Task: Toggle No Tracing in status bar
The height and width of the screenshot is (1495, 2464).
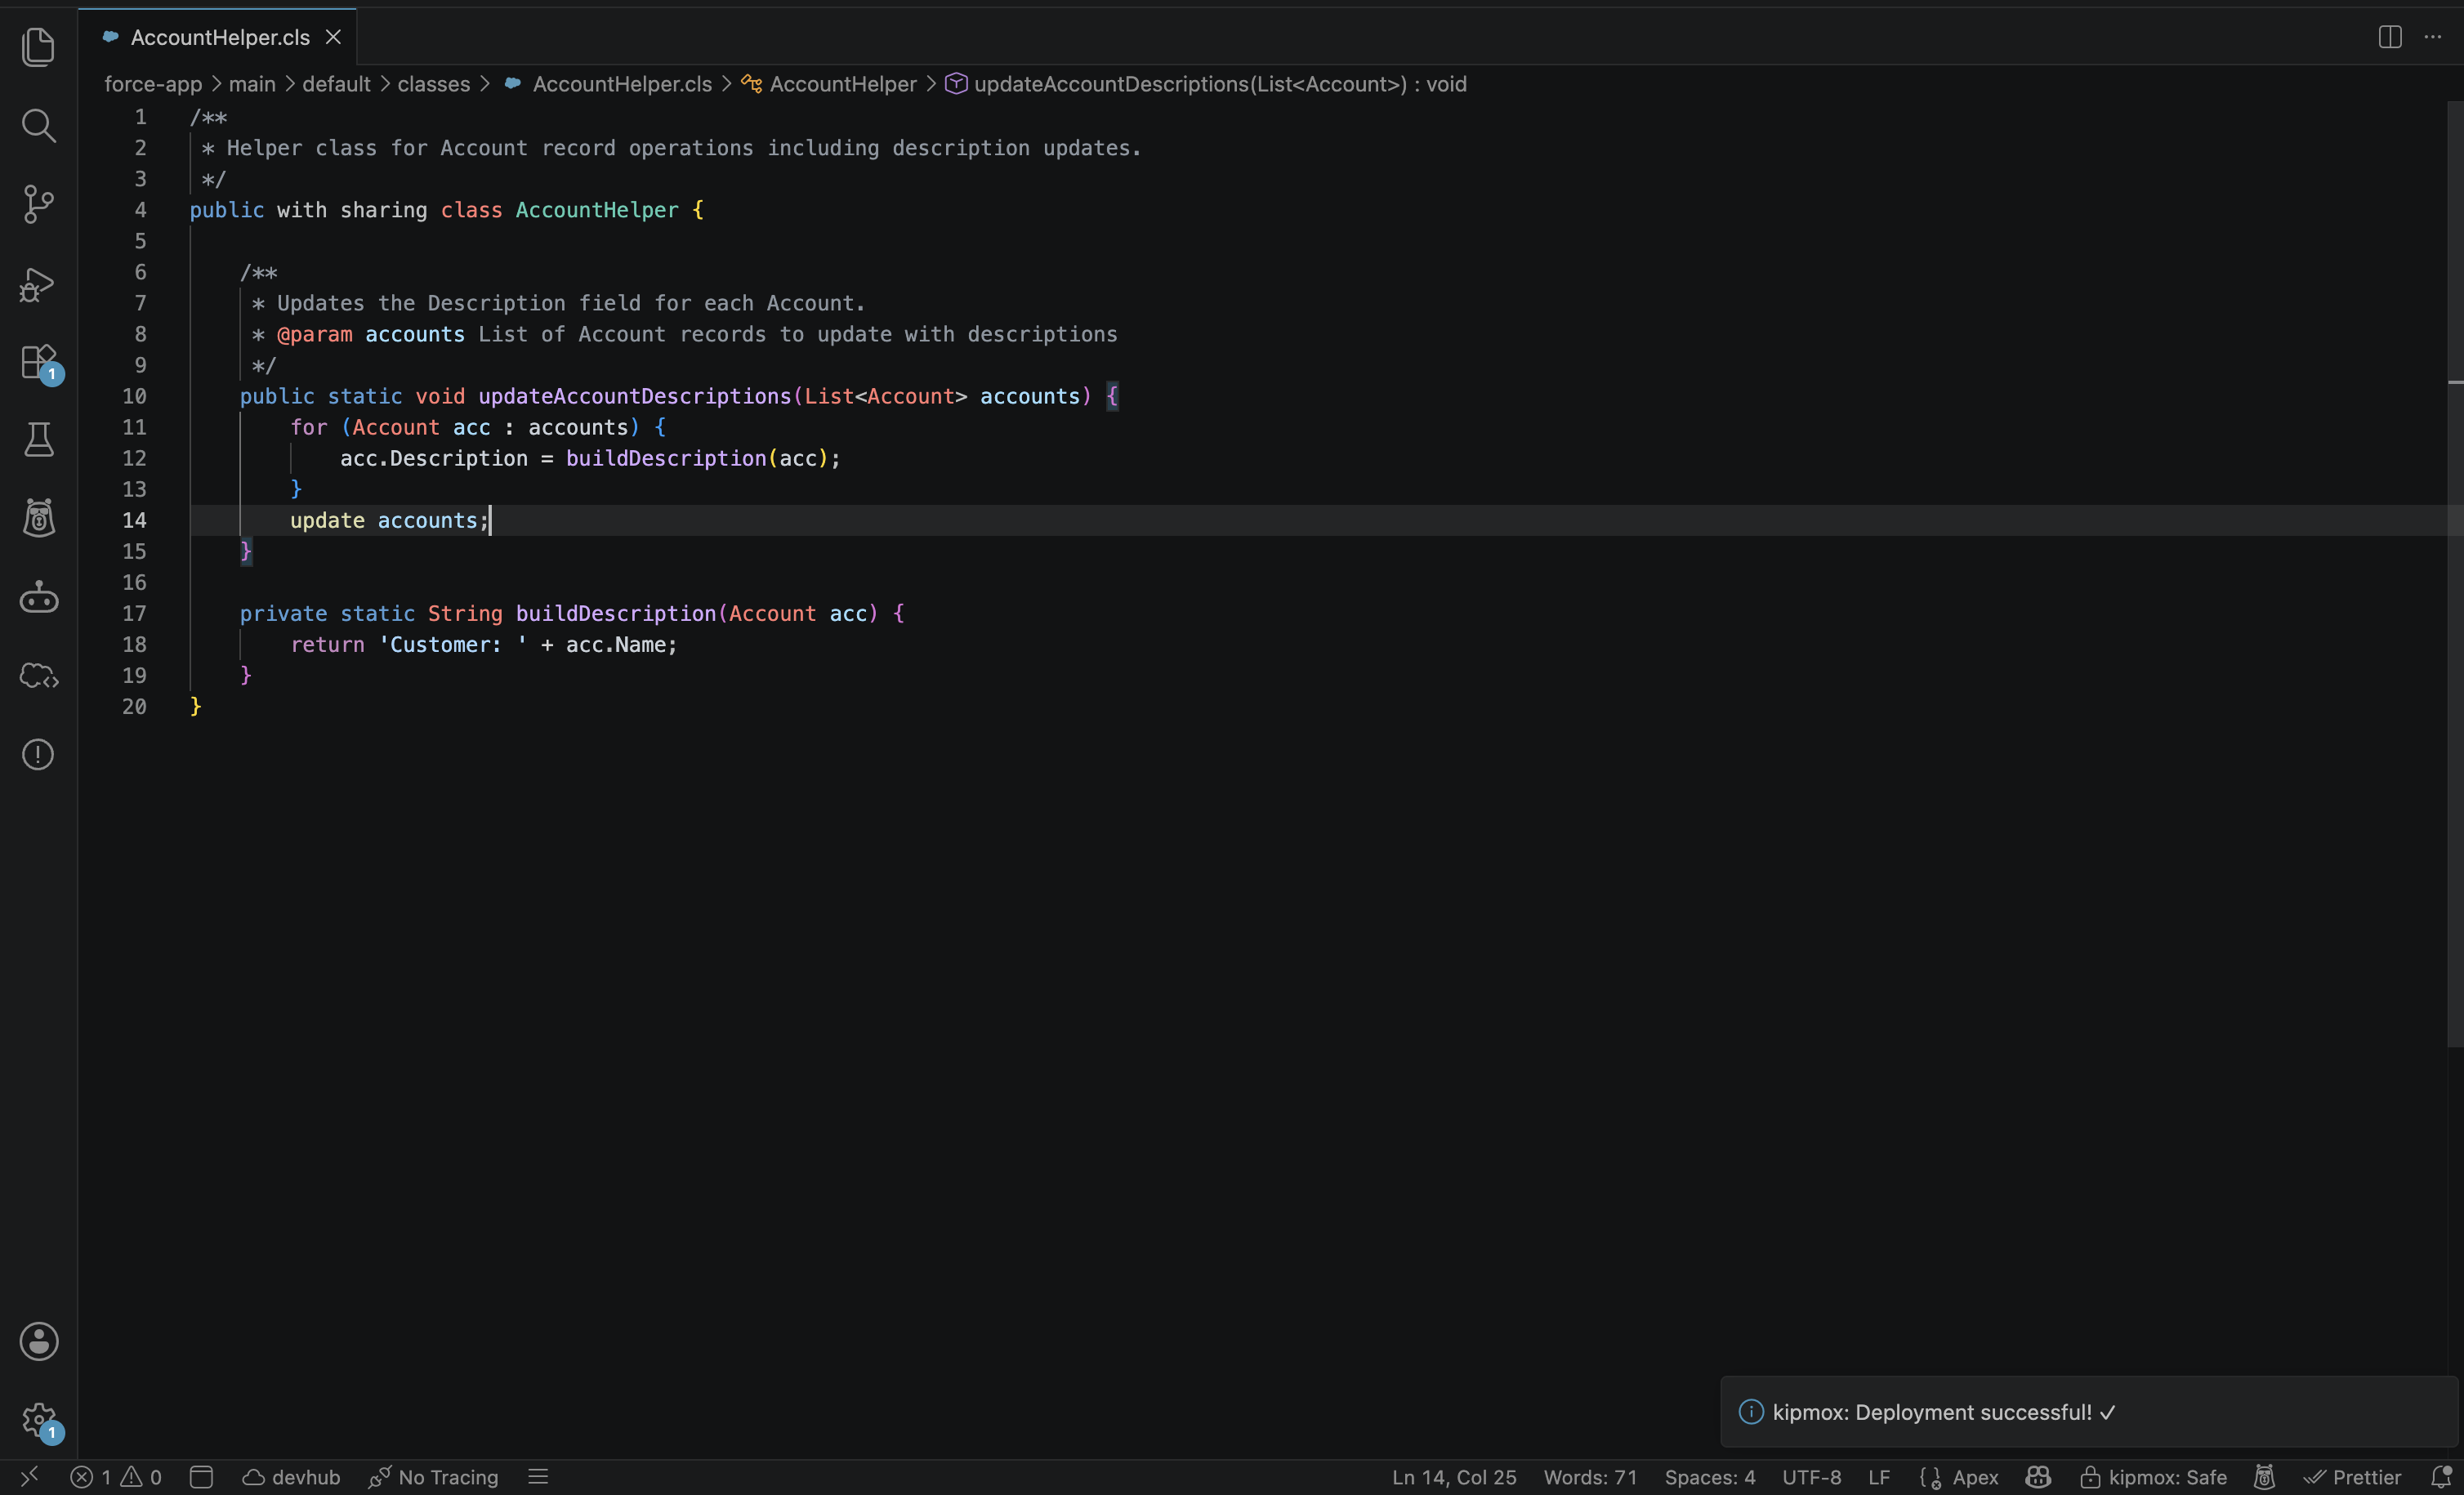Action: point(433,1477)
